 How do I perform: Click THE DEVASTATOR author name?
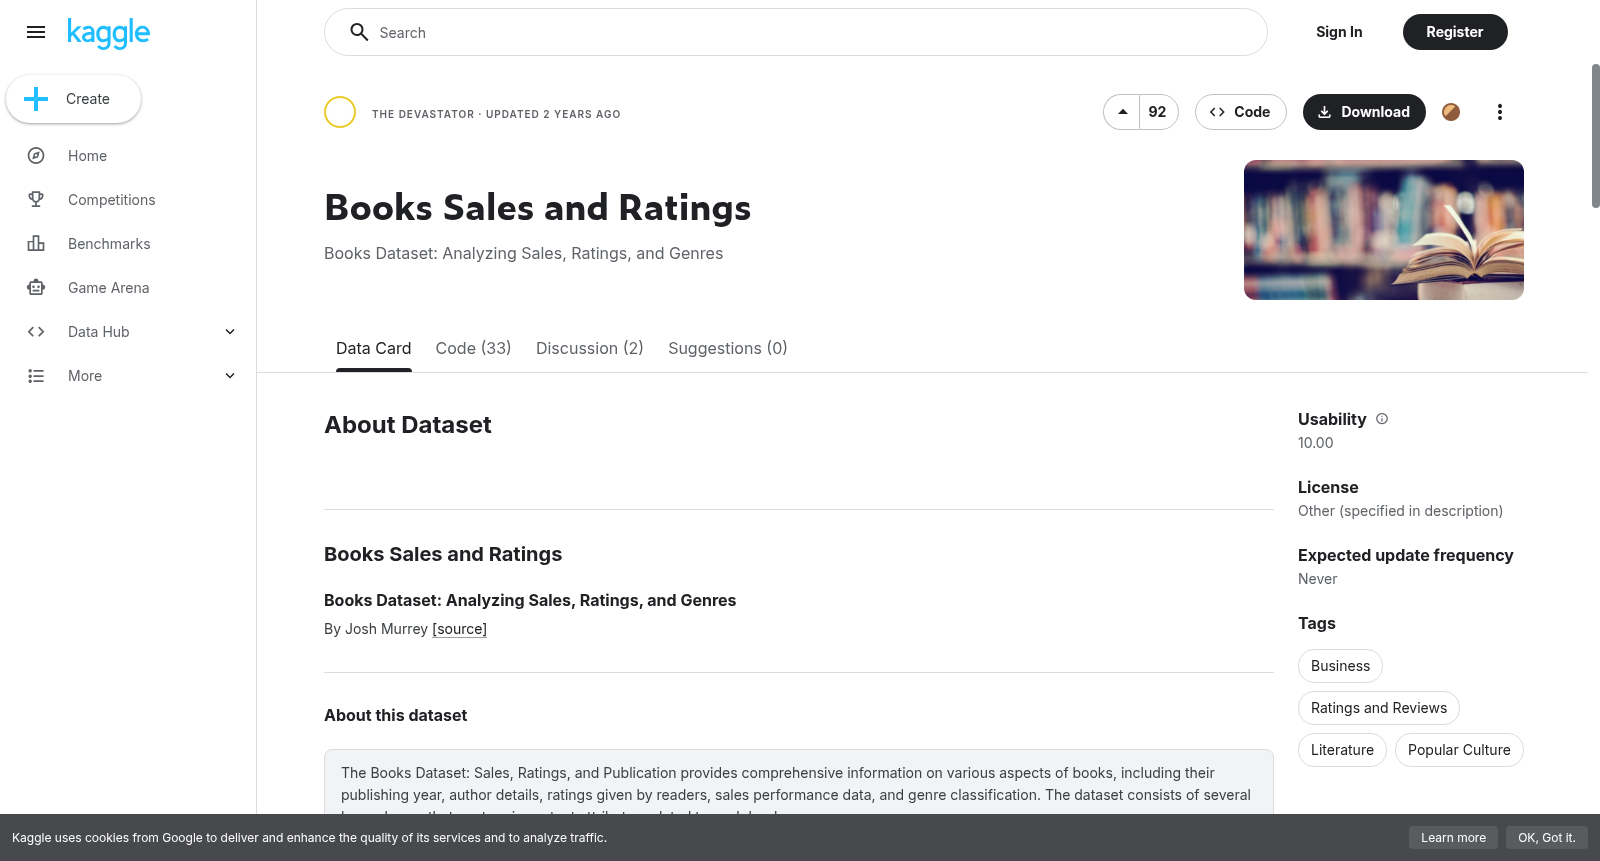point(423,114)
